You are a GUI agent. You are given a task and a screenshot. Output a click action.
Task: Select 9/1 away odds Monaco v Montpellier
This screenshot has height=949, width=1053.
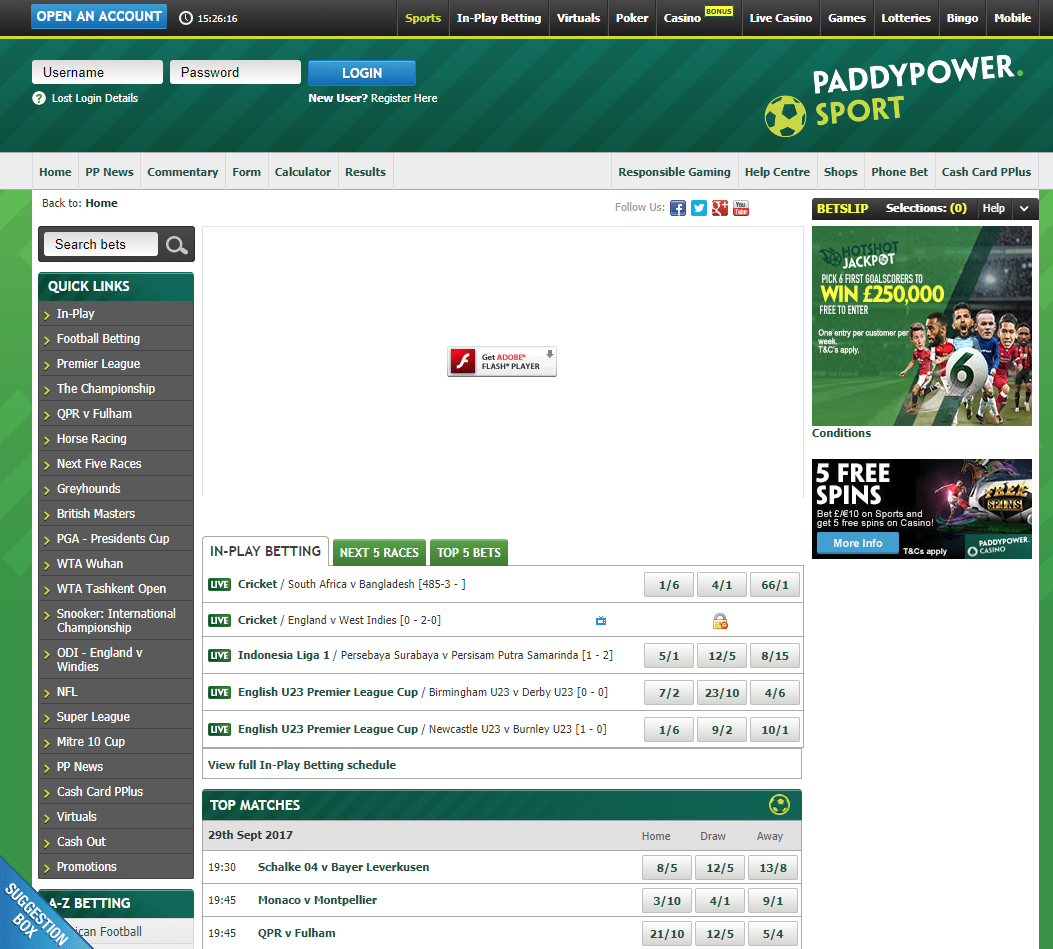[773, 901]
